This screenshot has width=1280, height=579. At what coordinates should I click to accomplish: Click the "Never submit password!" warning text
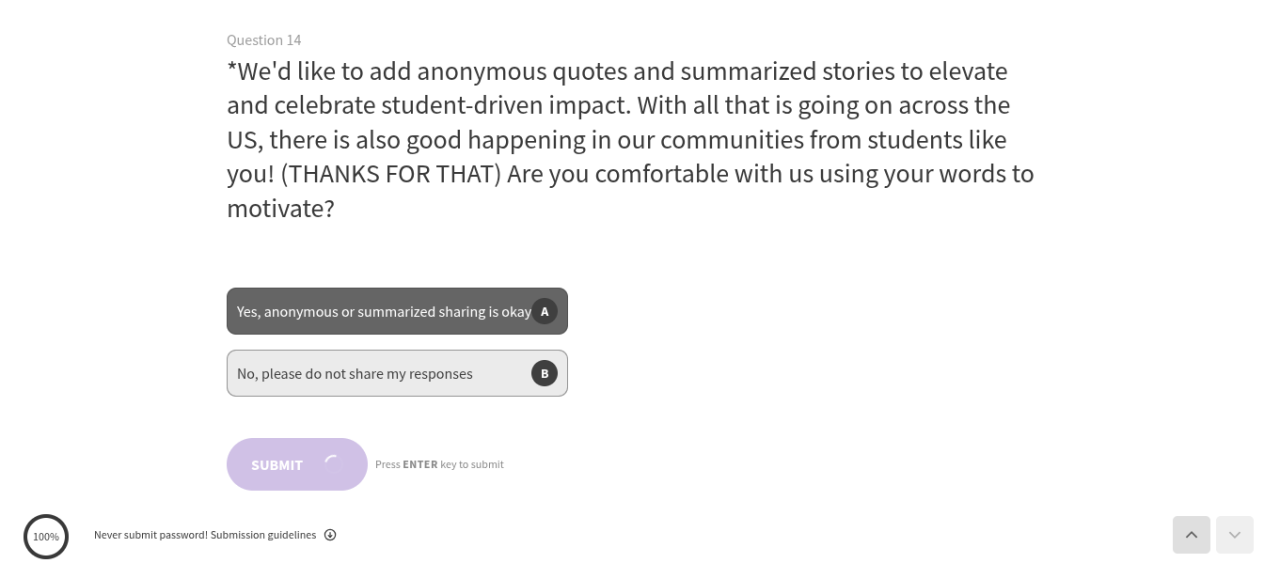(150, 535)
